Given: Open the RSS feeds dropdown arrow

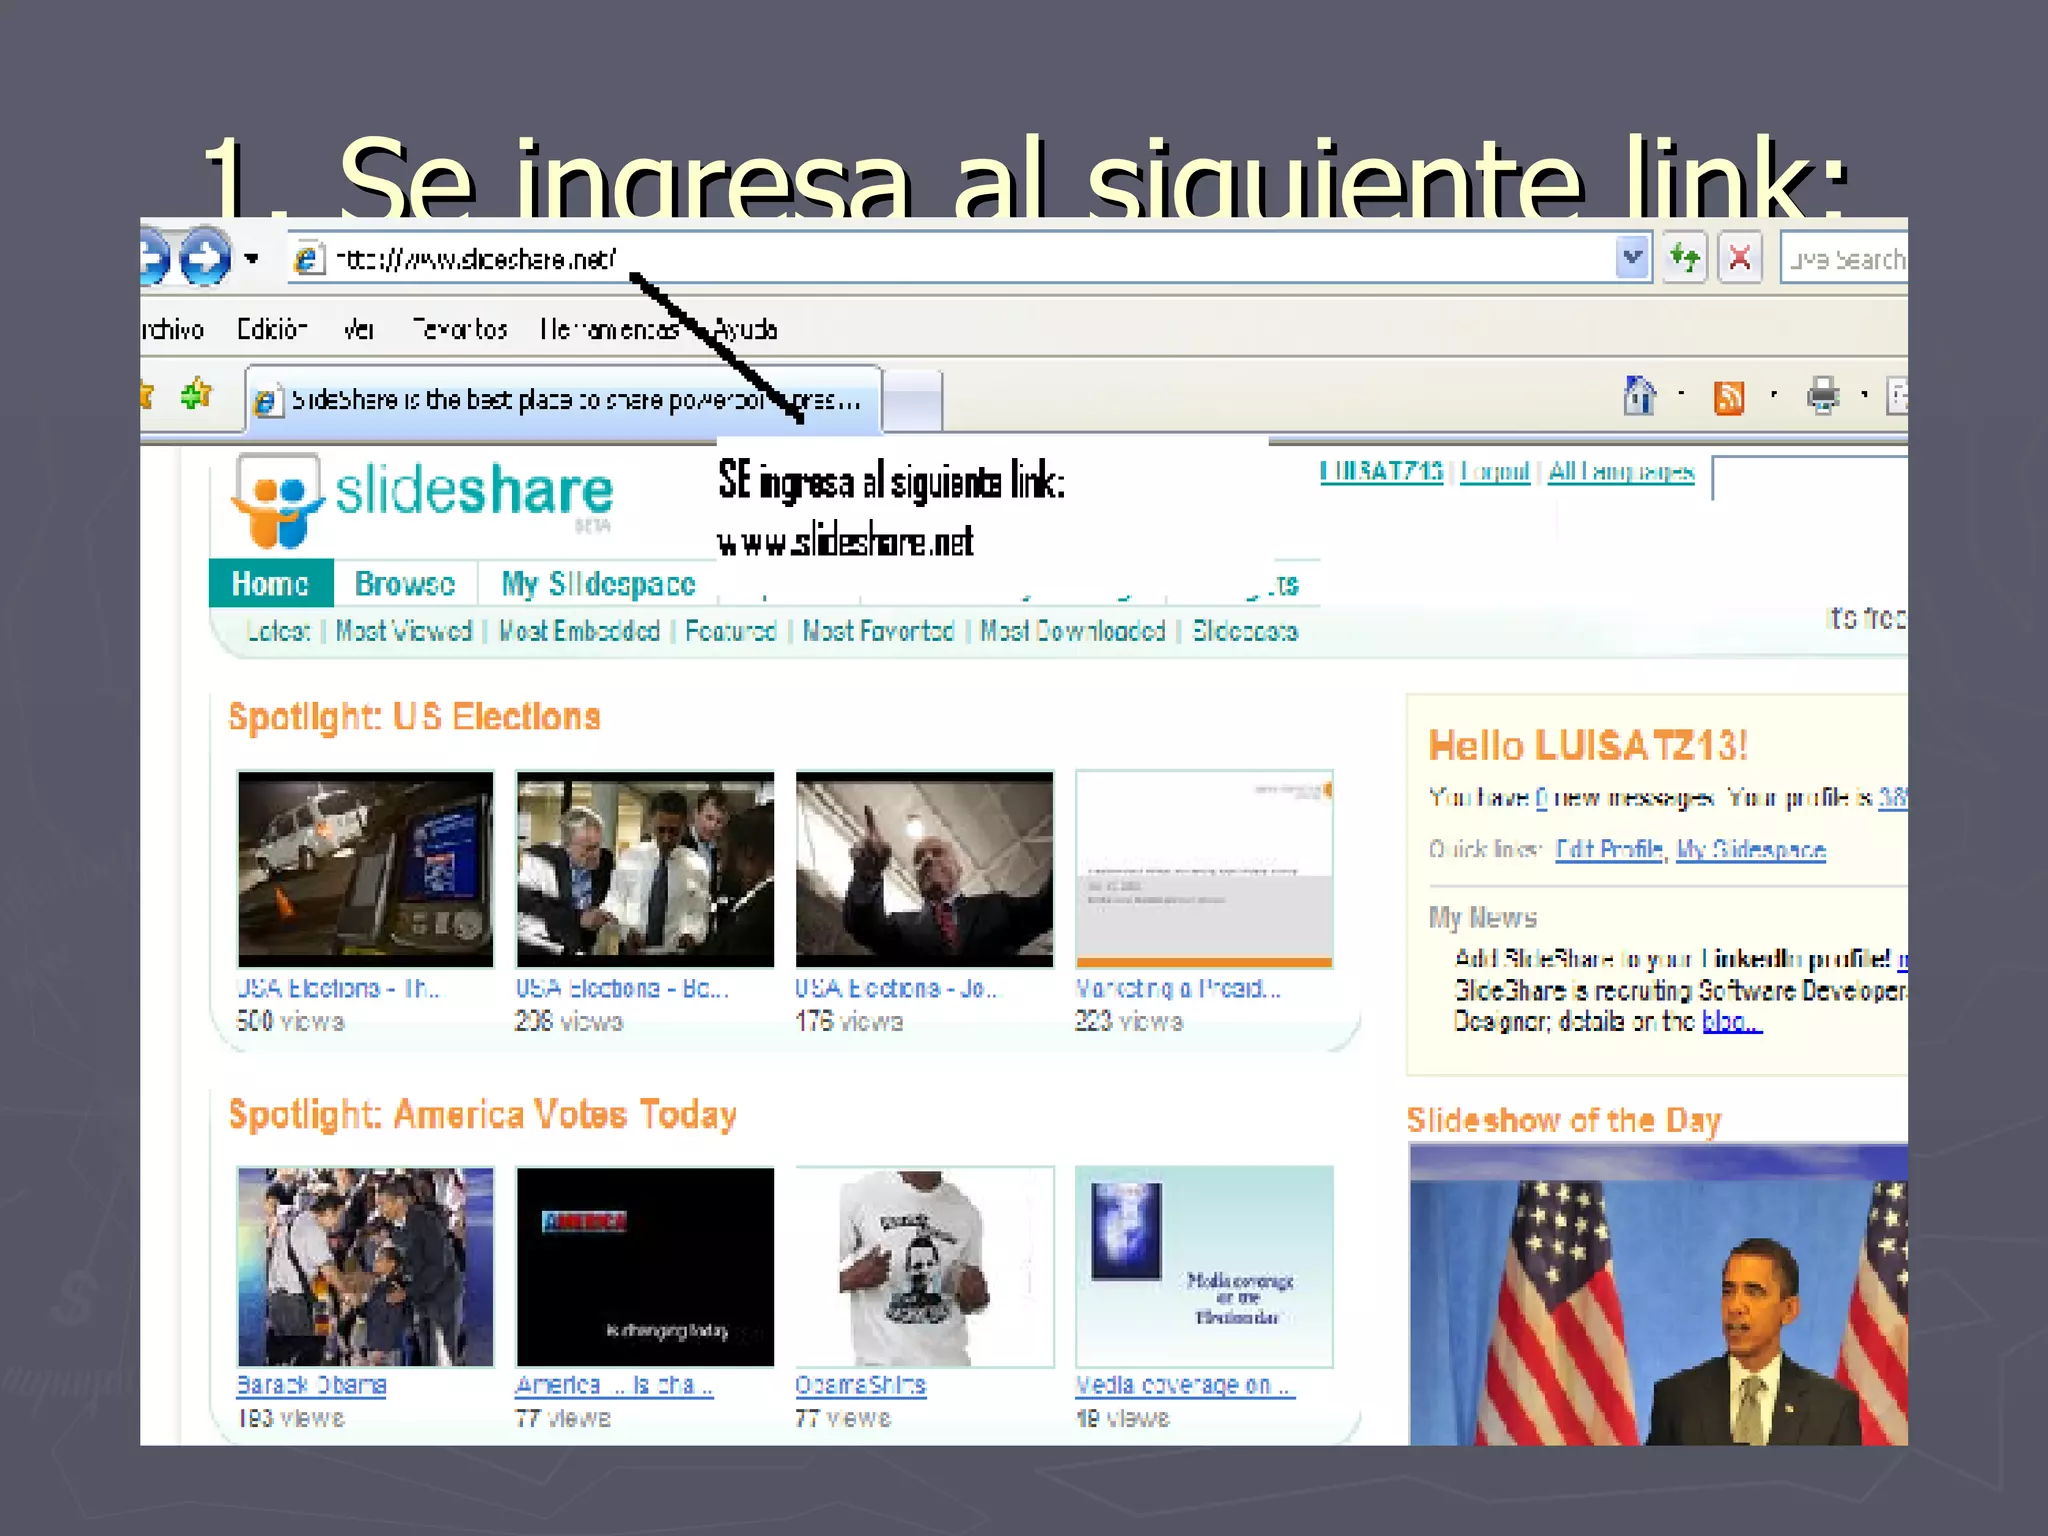Looking at the screenshot, I should tap(1773, 395).
